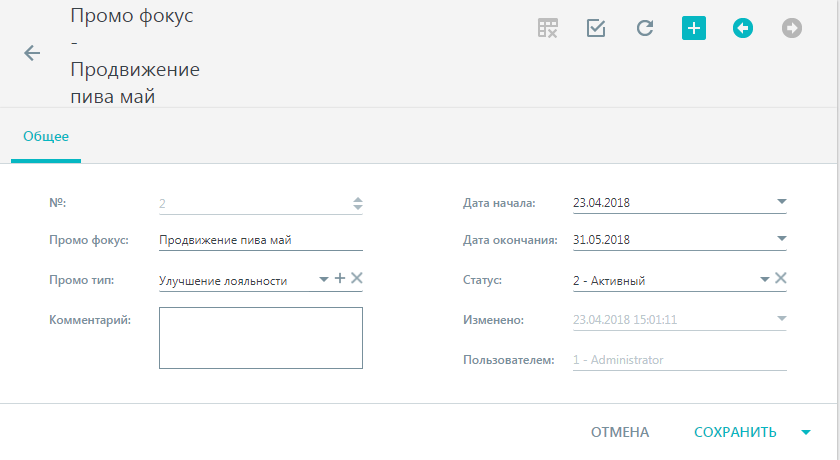
Task: Go to next record via gray arrow
Action: tap(791, 28)
